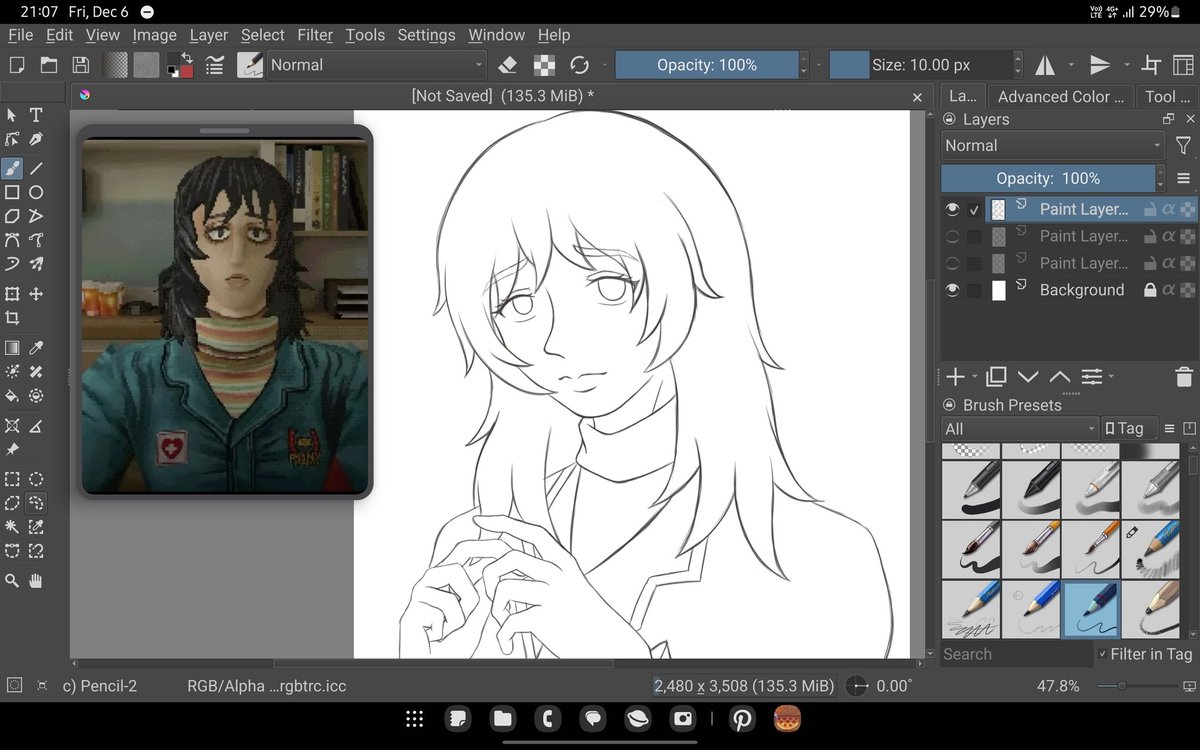Click the Tag button in Brush Presets

point(1129,428)
